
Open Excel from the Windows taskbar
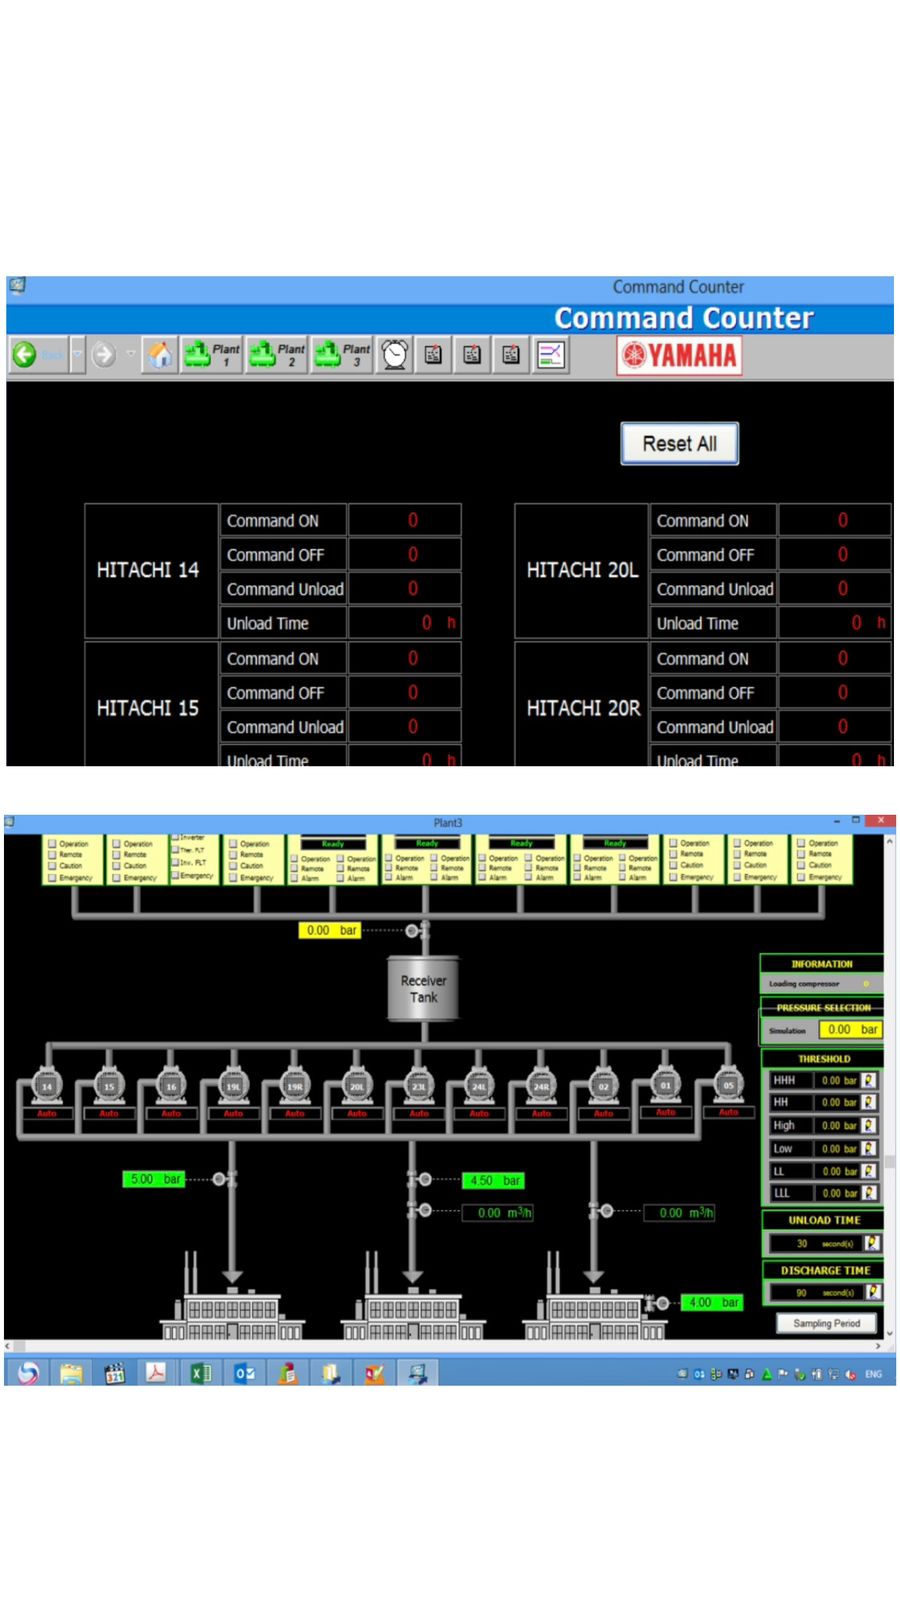point(201,1373)
